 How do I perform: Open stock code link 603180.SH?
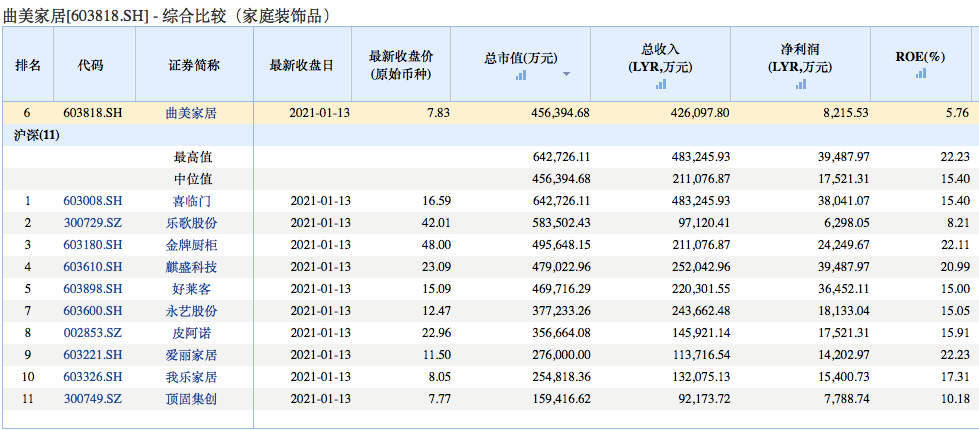(92, 245)
